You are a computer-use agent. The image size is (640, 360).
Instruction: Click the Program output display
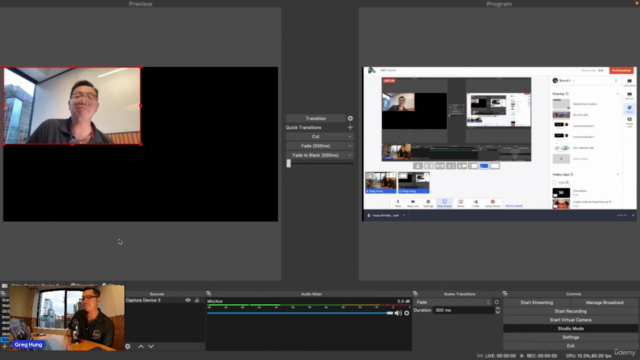pos(500,144)
